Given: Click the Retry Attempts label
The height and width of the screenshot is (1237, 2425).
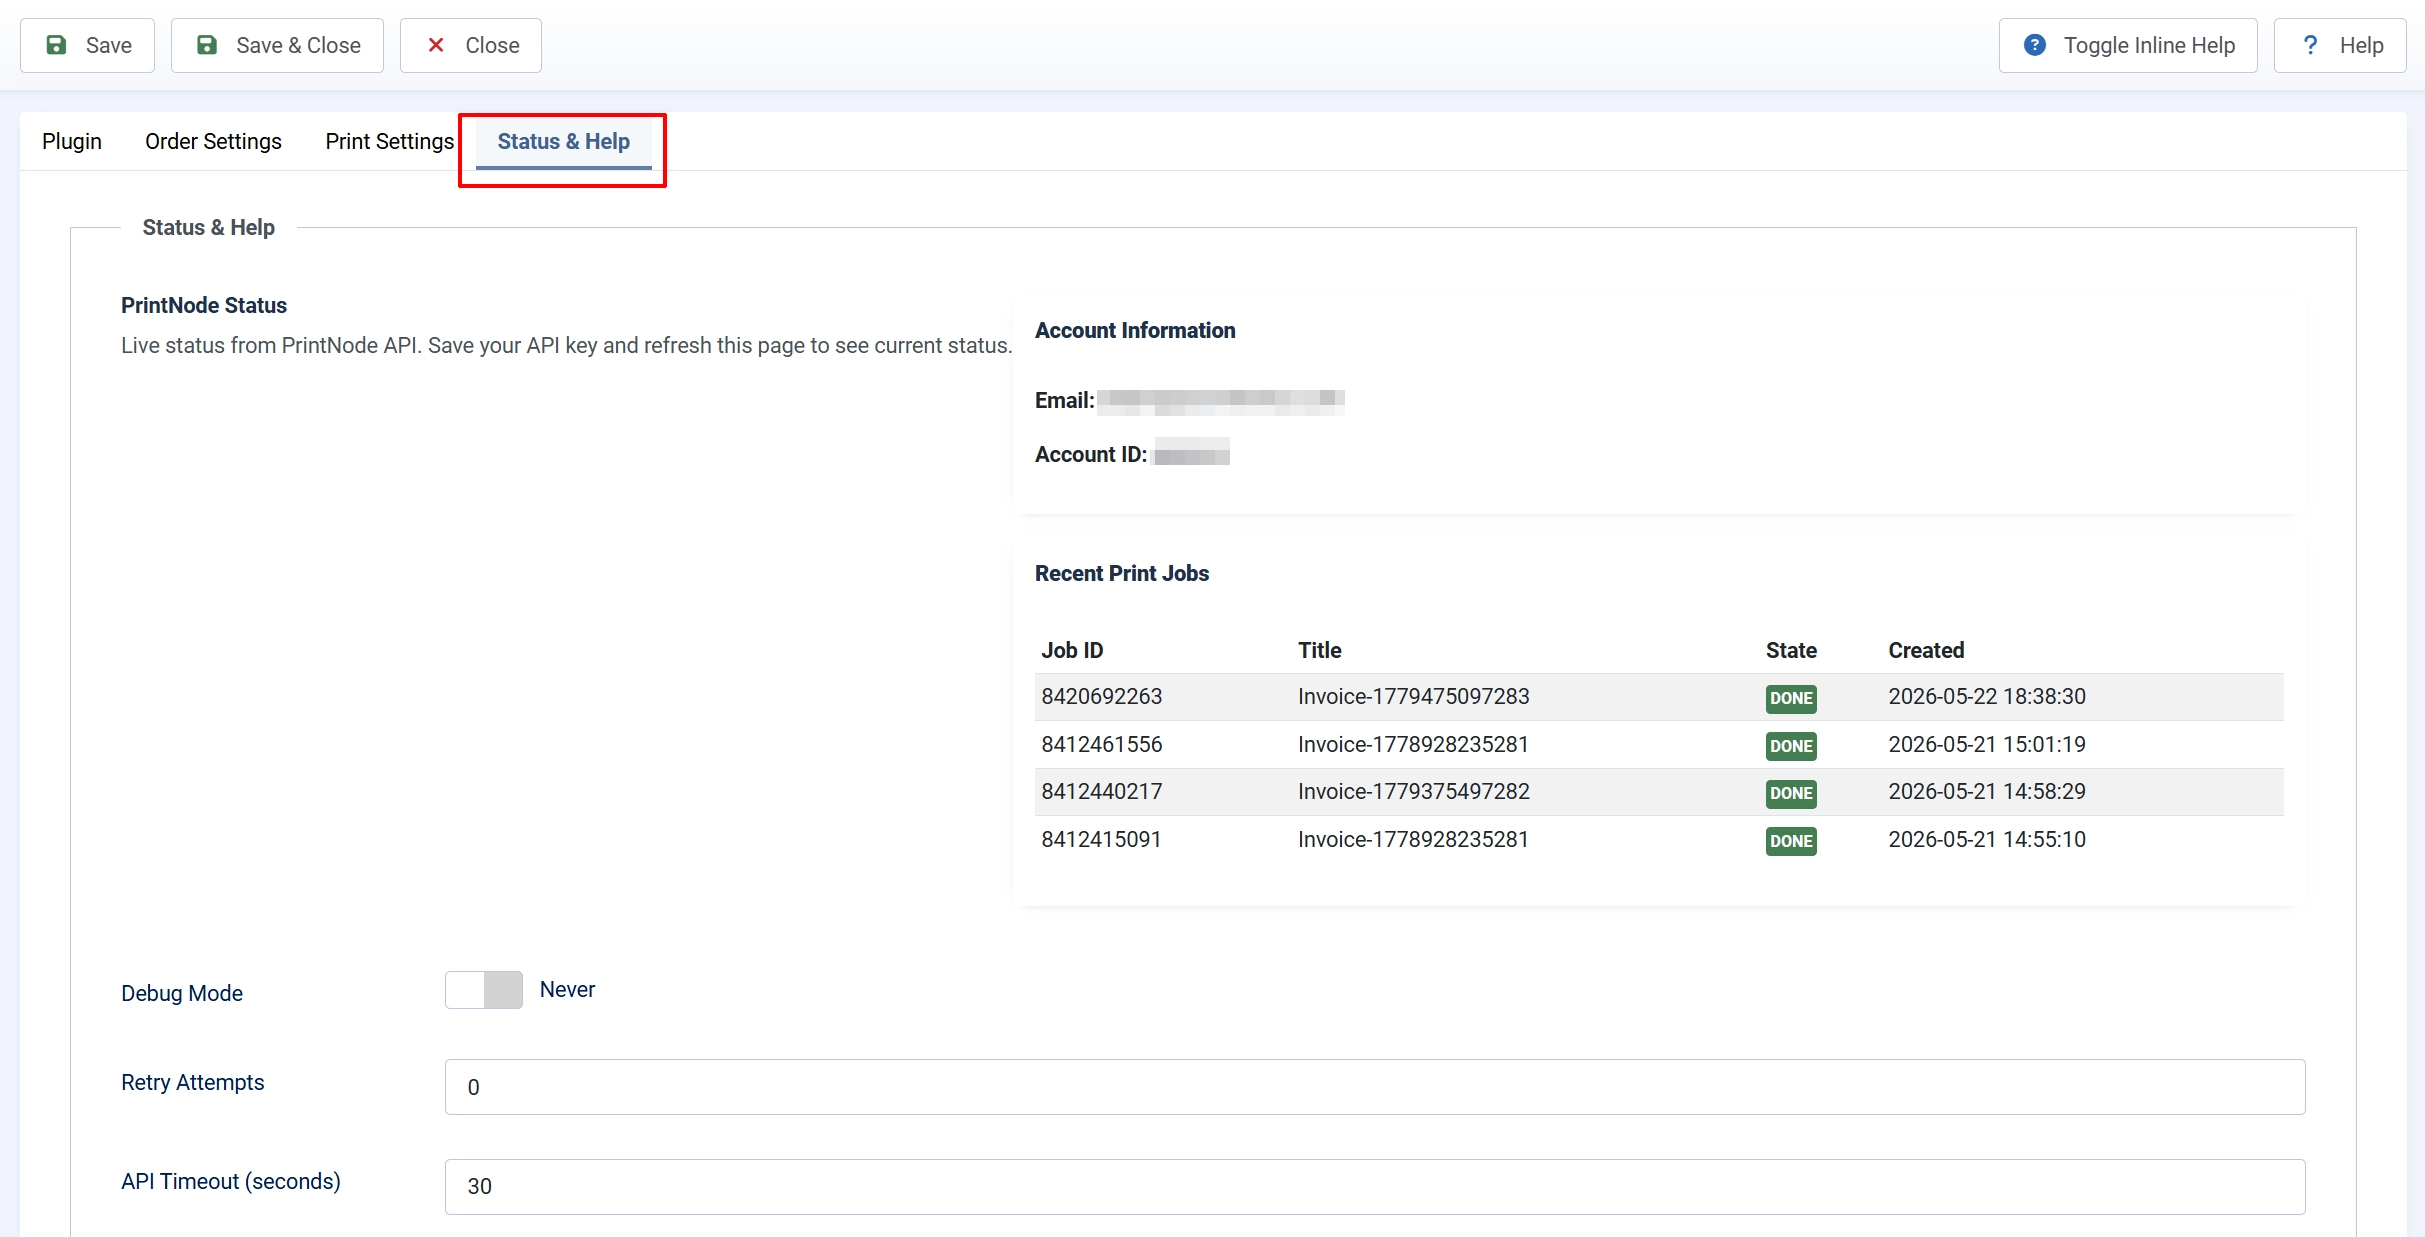Looking at the screenshot, I should [x=192, y=1082].
